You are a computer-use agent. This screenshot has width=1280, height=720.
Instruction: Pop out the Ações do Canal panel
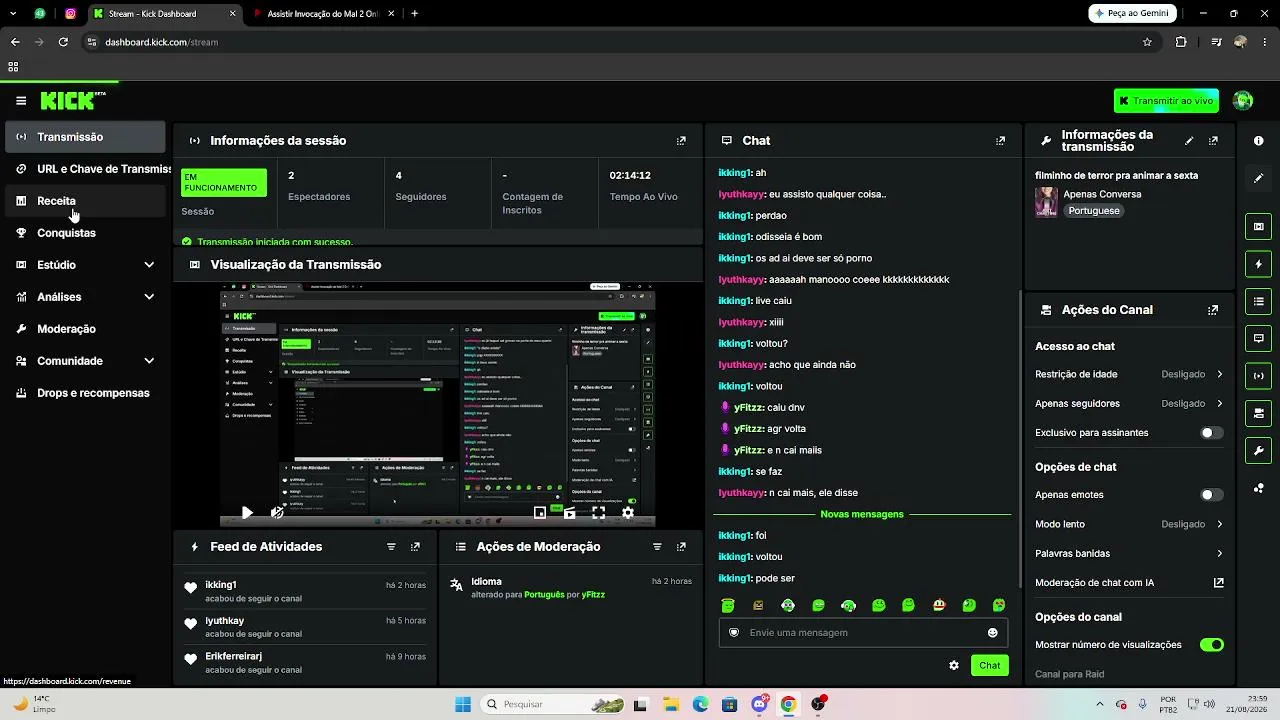[1213, 310]
